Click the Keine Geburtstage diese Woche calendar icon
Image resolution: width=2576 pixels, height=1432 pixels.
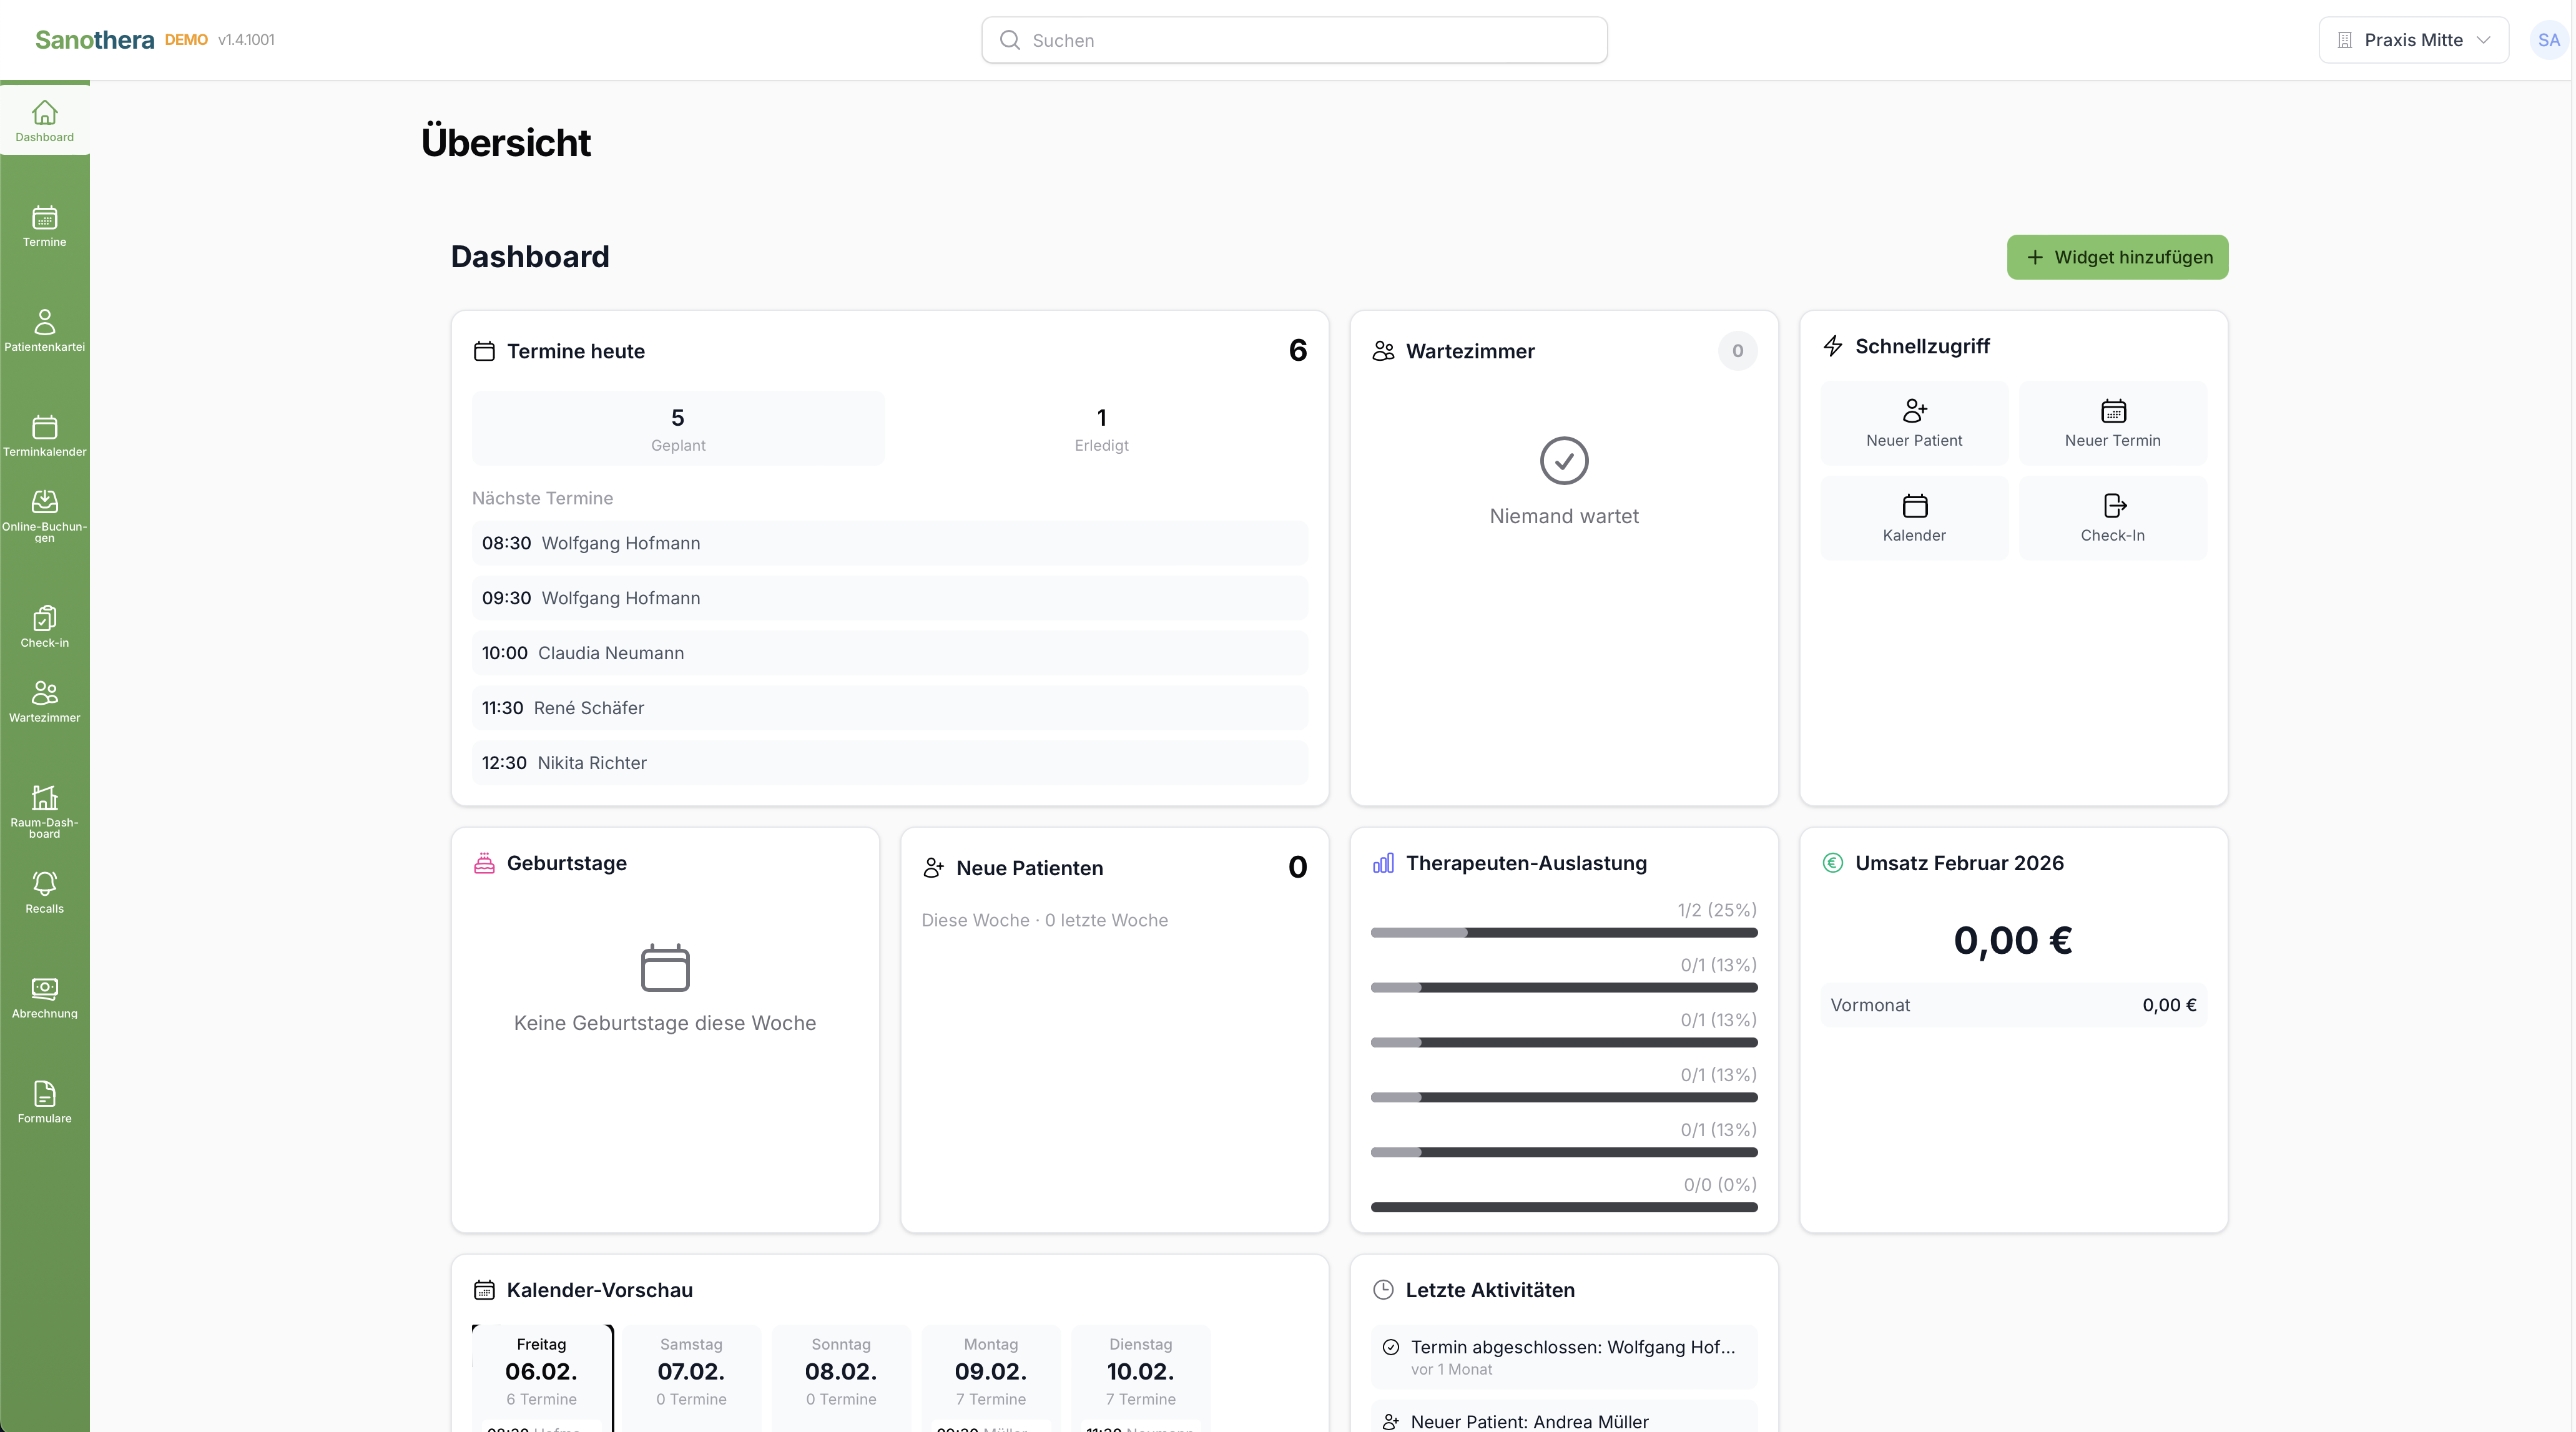click(665, 968)
